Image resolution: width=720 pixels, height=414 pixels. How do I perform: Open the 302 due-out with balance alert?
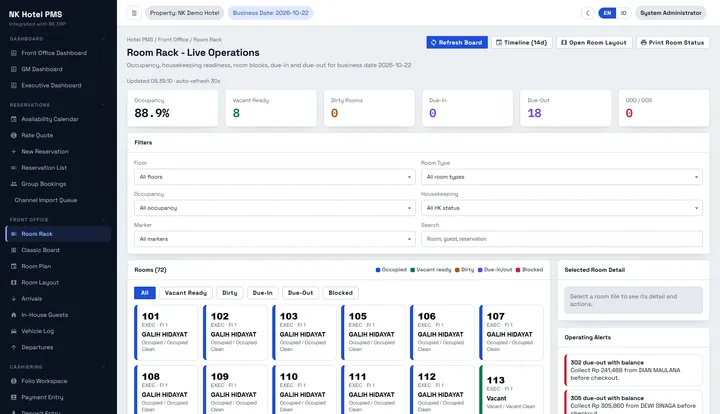pos(633,370)
